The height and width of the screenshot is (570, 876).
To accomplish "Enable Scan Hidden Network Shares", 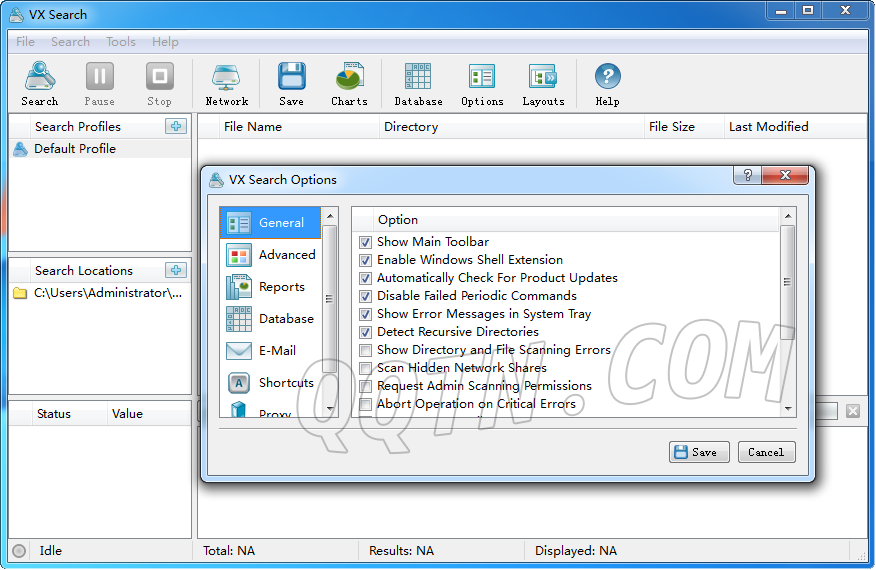I will click(x=366, y=368).
